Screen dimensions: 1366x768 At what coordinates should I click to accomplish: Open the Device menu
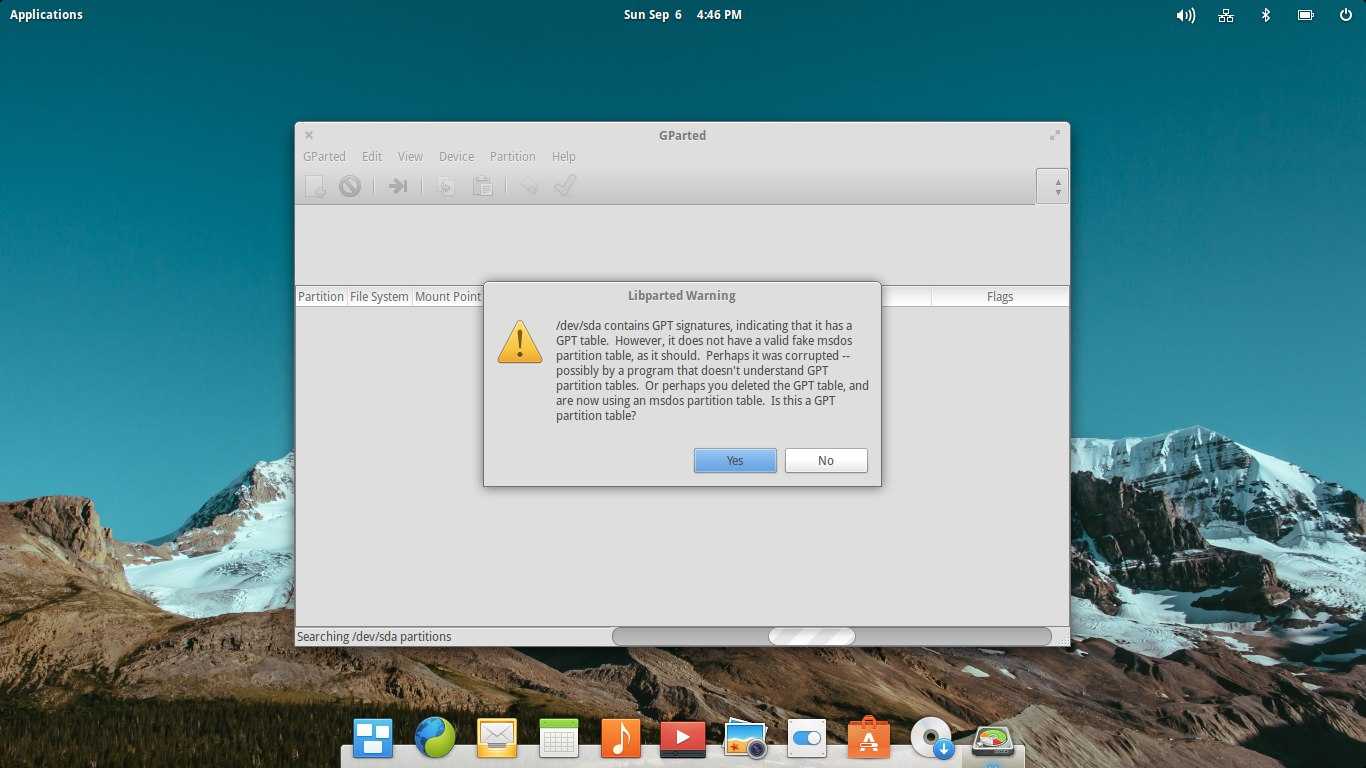456,157
